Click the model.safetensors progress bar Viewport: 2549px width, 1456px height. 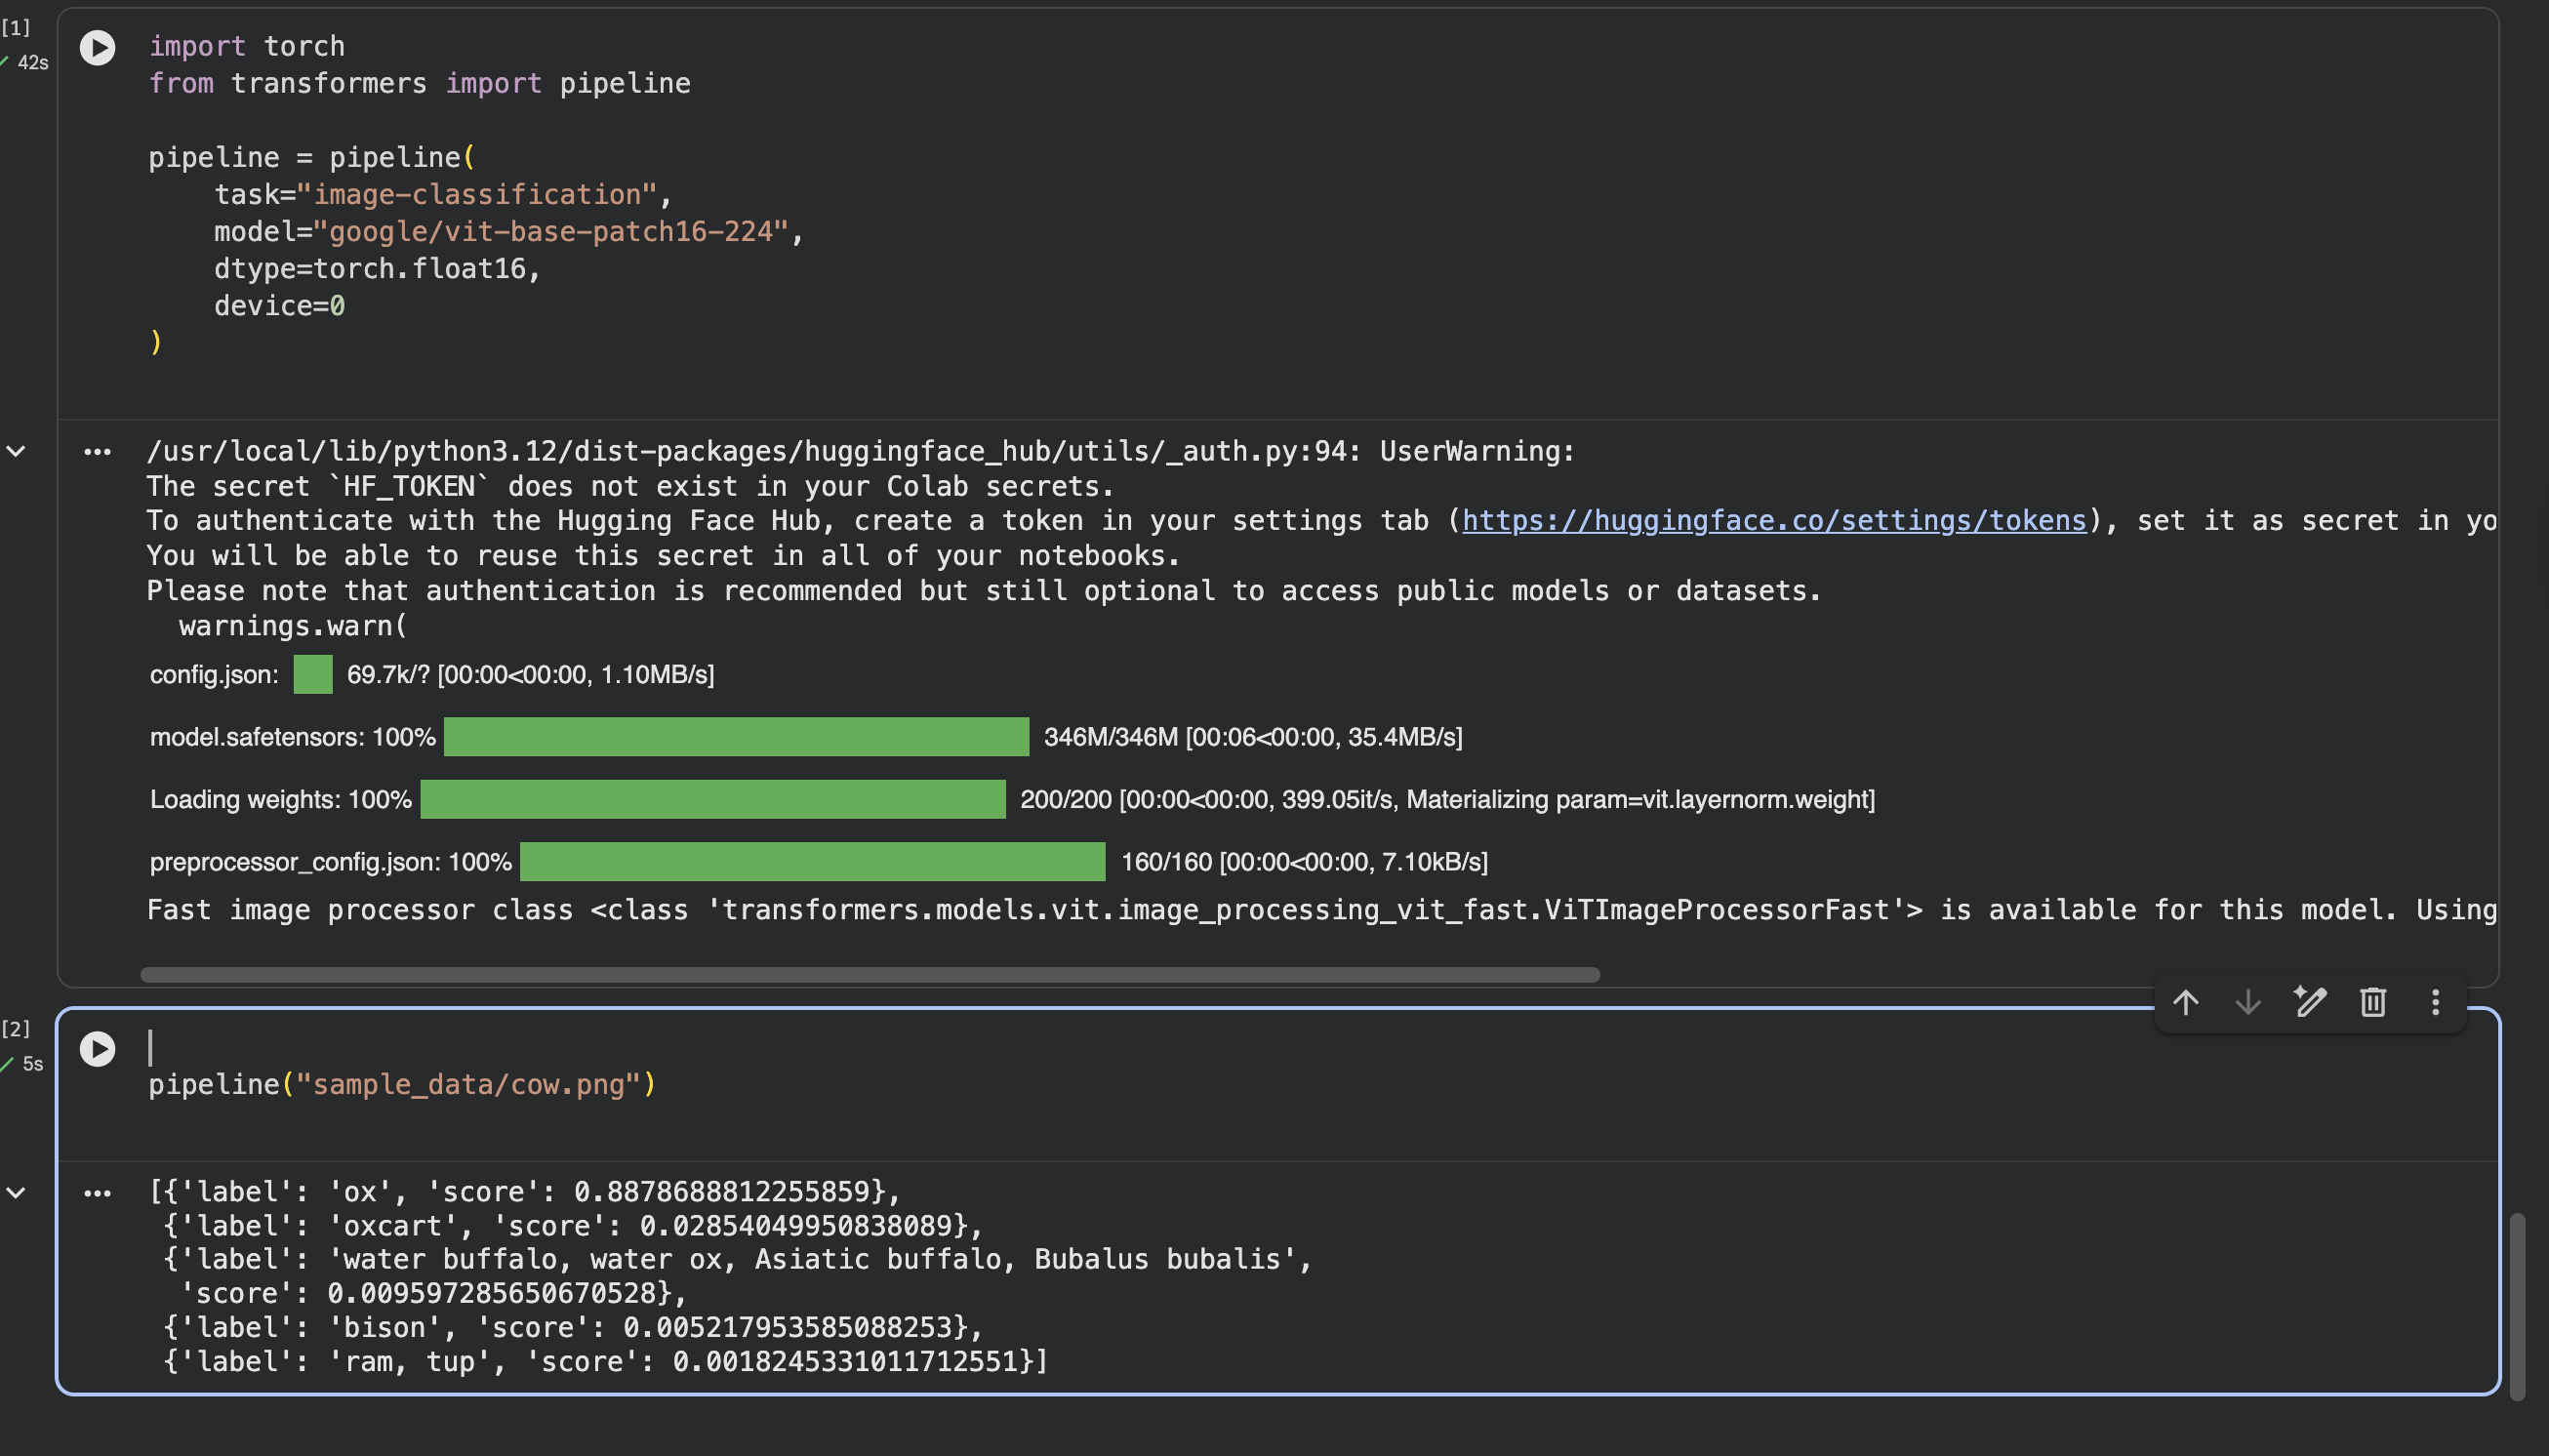[x=736, y=737]
